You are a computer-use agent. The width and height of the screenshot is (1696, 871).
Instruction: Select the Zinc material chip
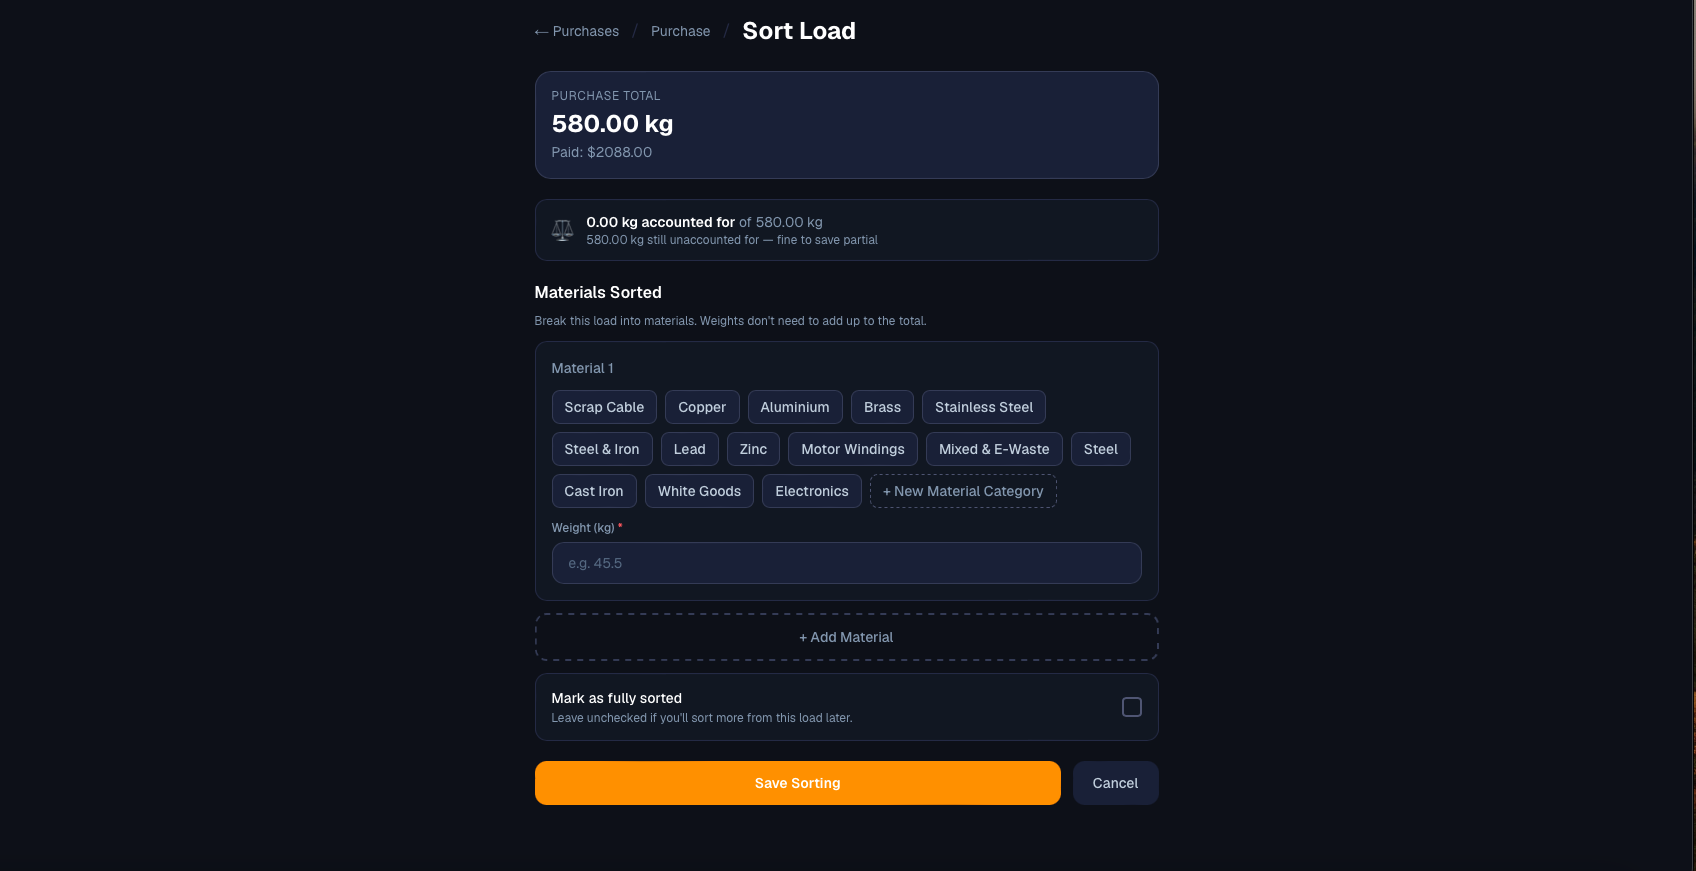click(753, 449)
